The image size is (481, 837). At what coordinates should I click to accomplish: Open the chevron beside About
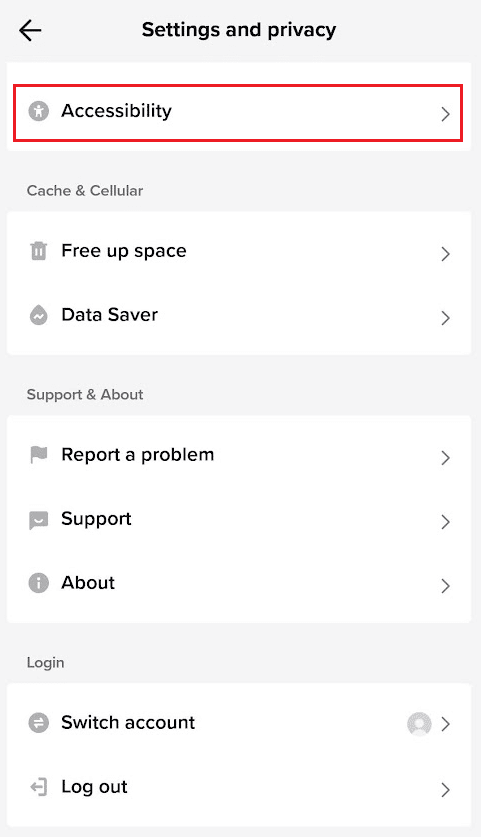[445, 586]
